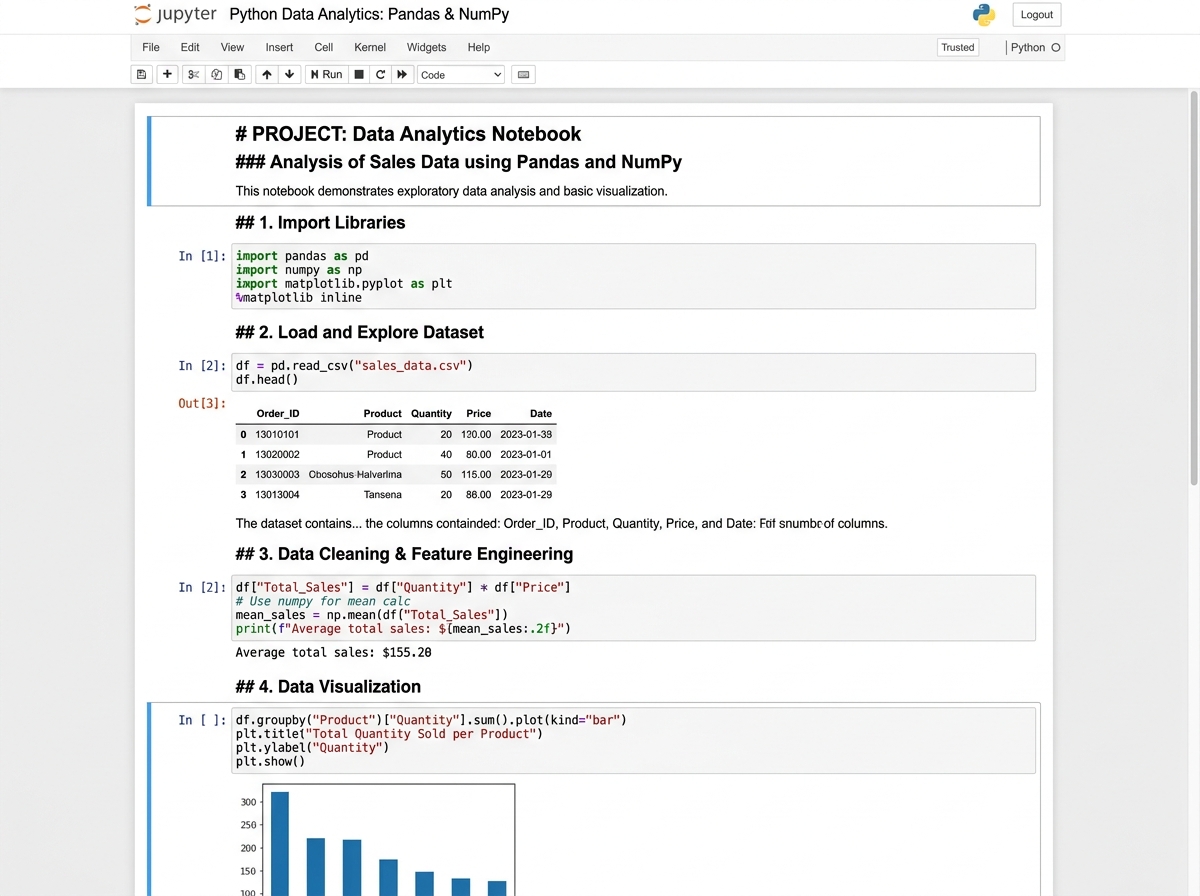
Task: Click the tallest bar in the chart
Action: 280,843
